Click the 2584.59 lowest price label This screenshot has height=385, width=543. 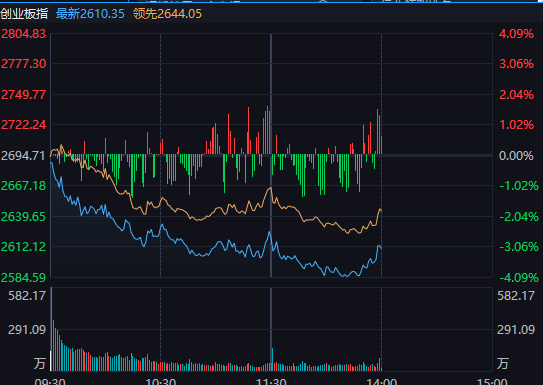24,277
